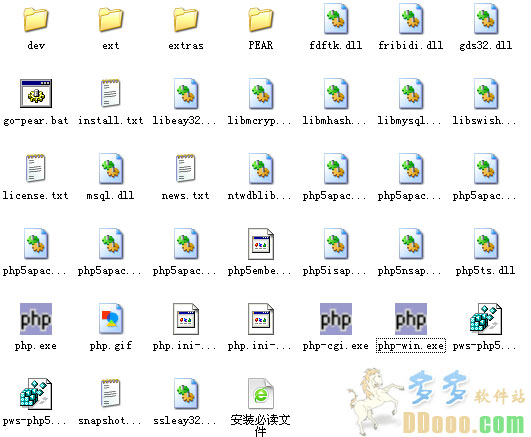The height and width of the screenshot is (437, 531).
Task: Select the php5ts.dll file icon
Action: (486, 244)
